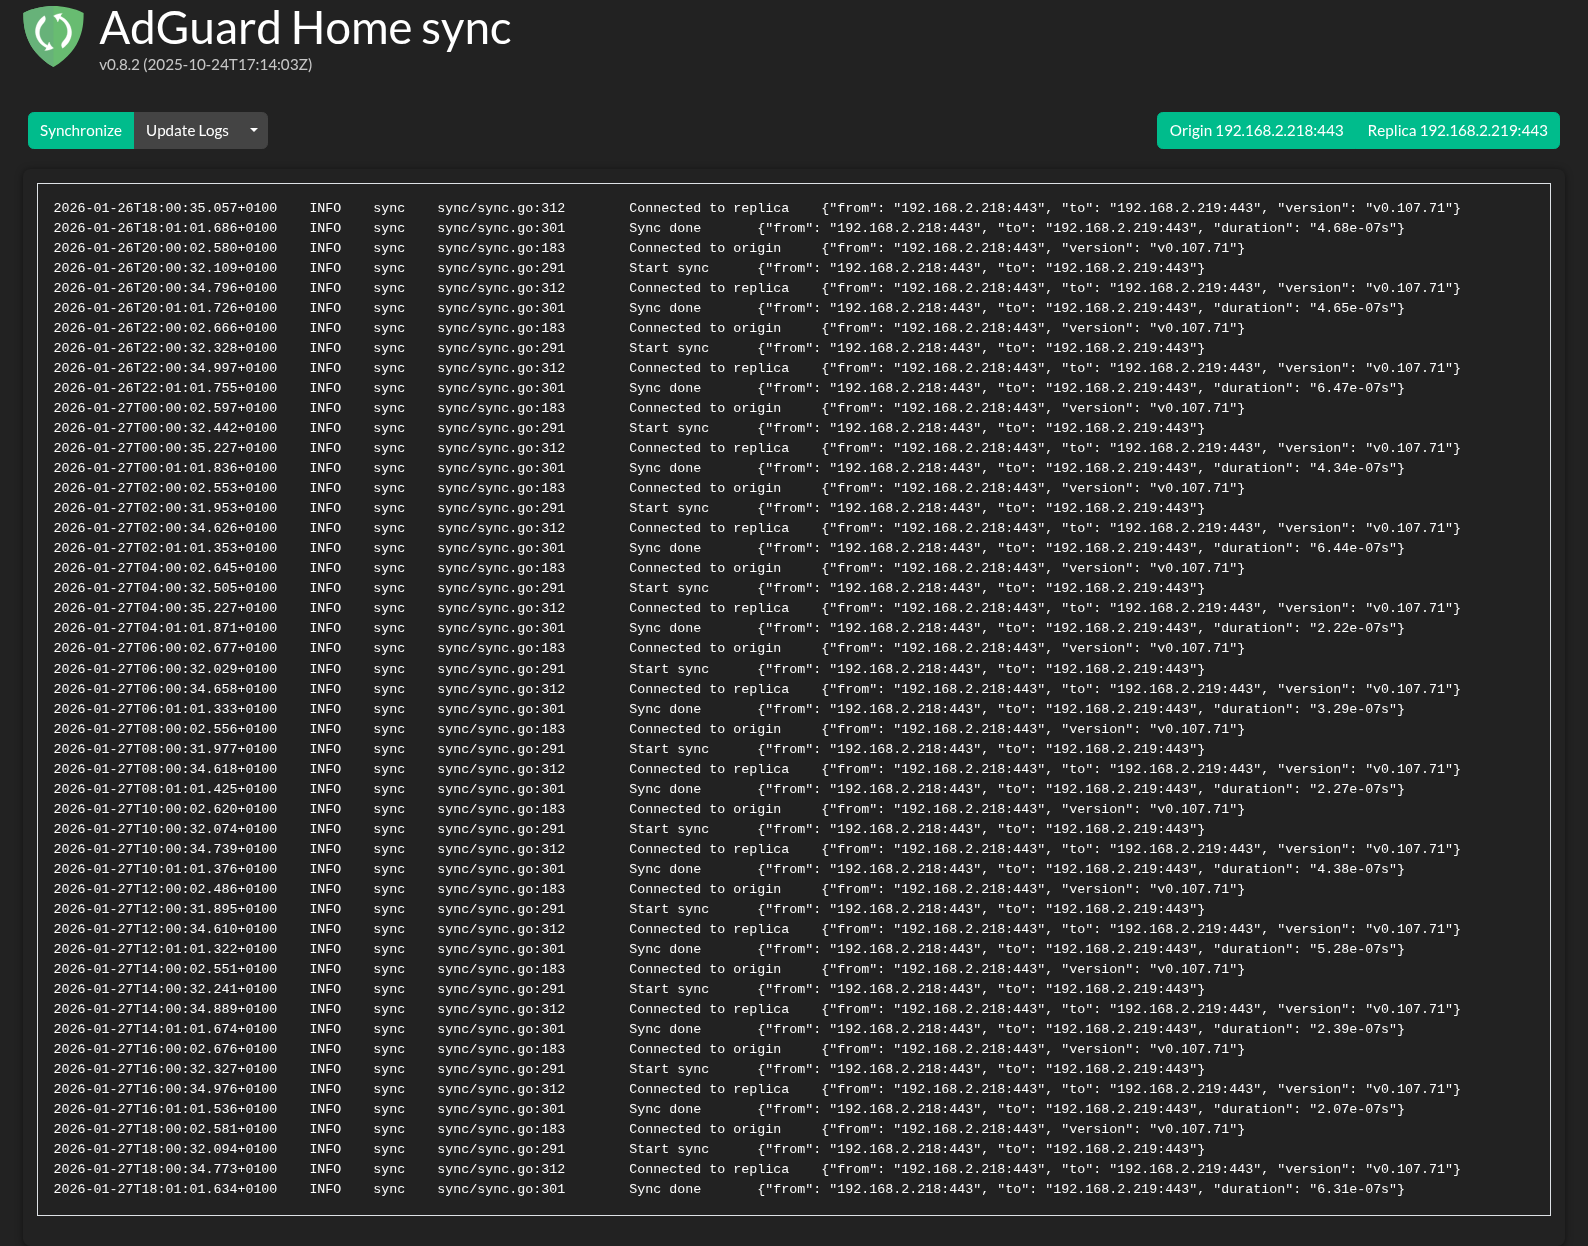
Task: Click timestamp 2026-01-27T18:00:34.773+0100
Action: tap(165, 1169)
